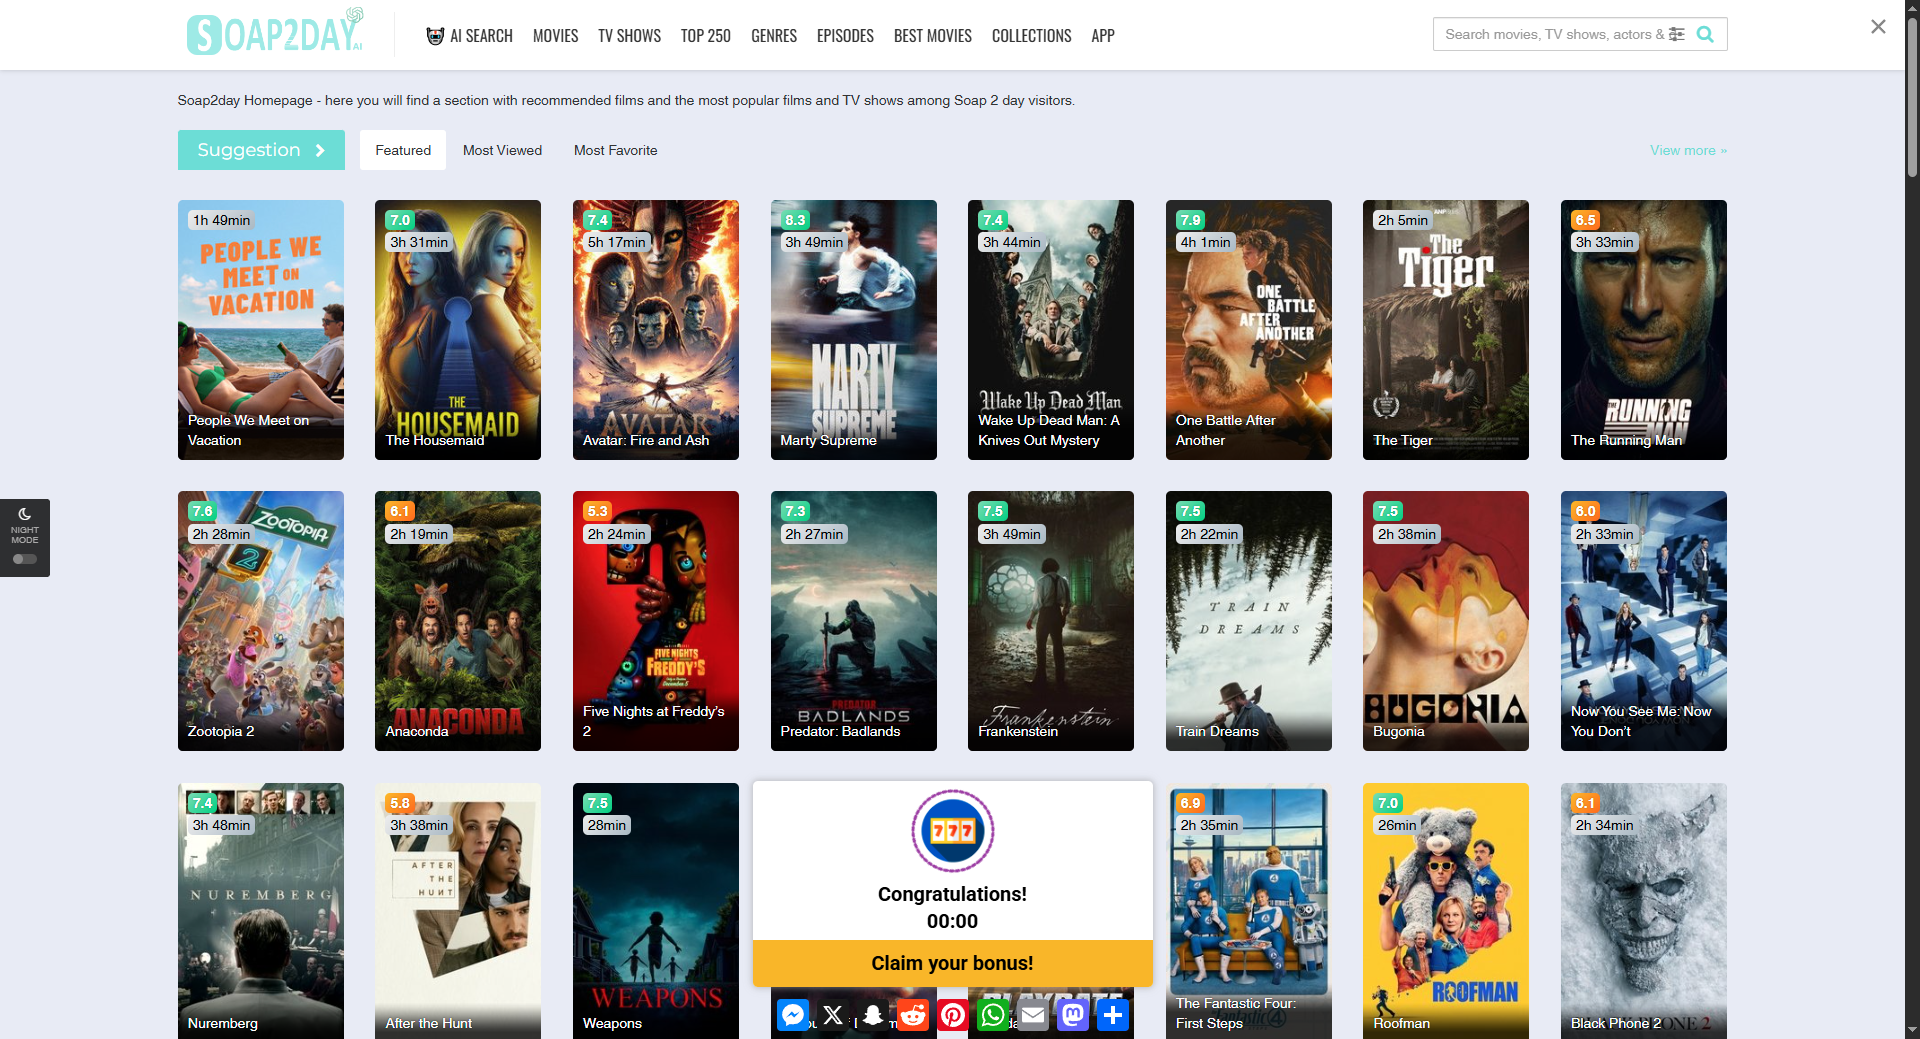
Task: Click the Soap2day logo
Action: tap(274, 34)
